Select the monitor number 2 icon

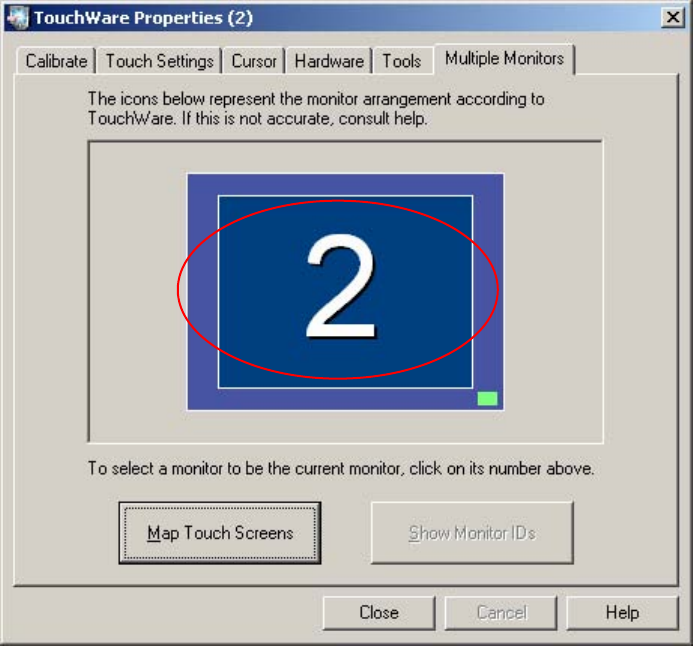341,285
